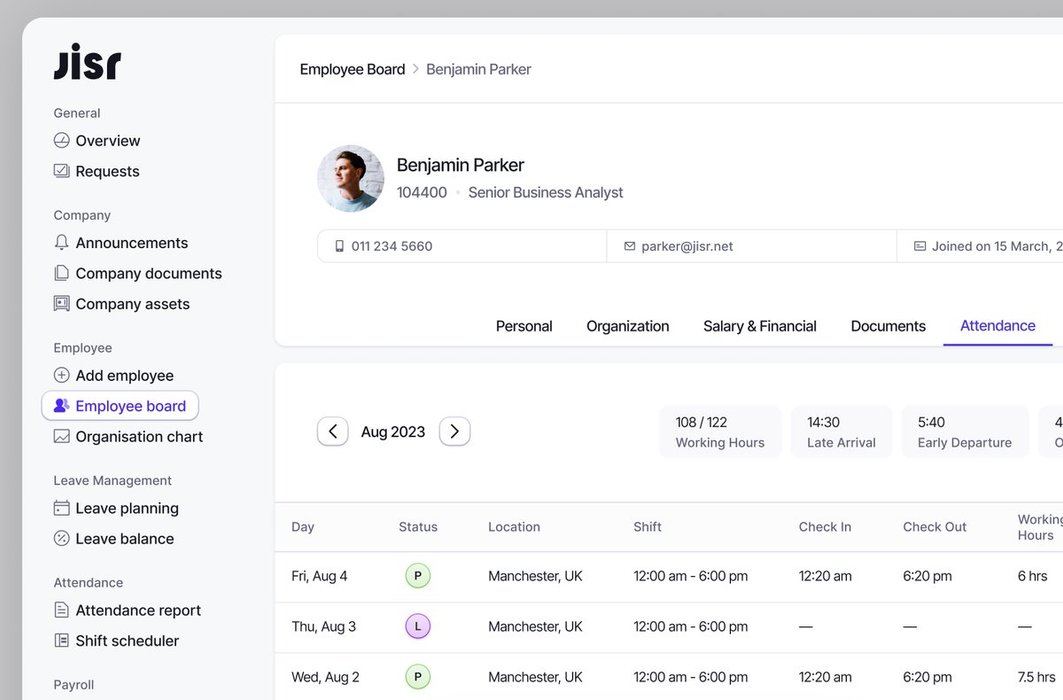Click the Jisr logo

(87, 62)
